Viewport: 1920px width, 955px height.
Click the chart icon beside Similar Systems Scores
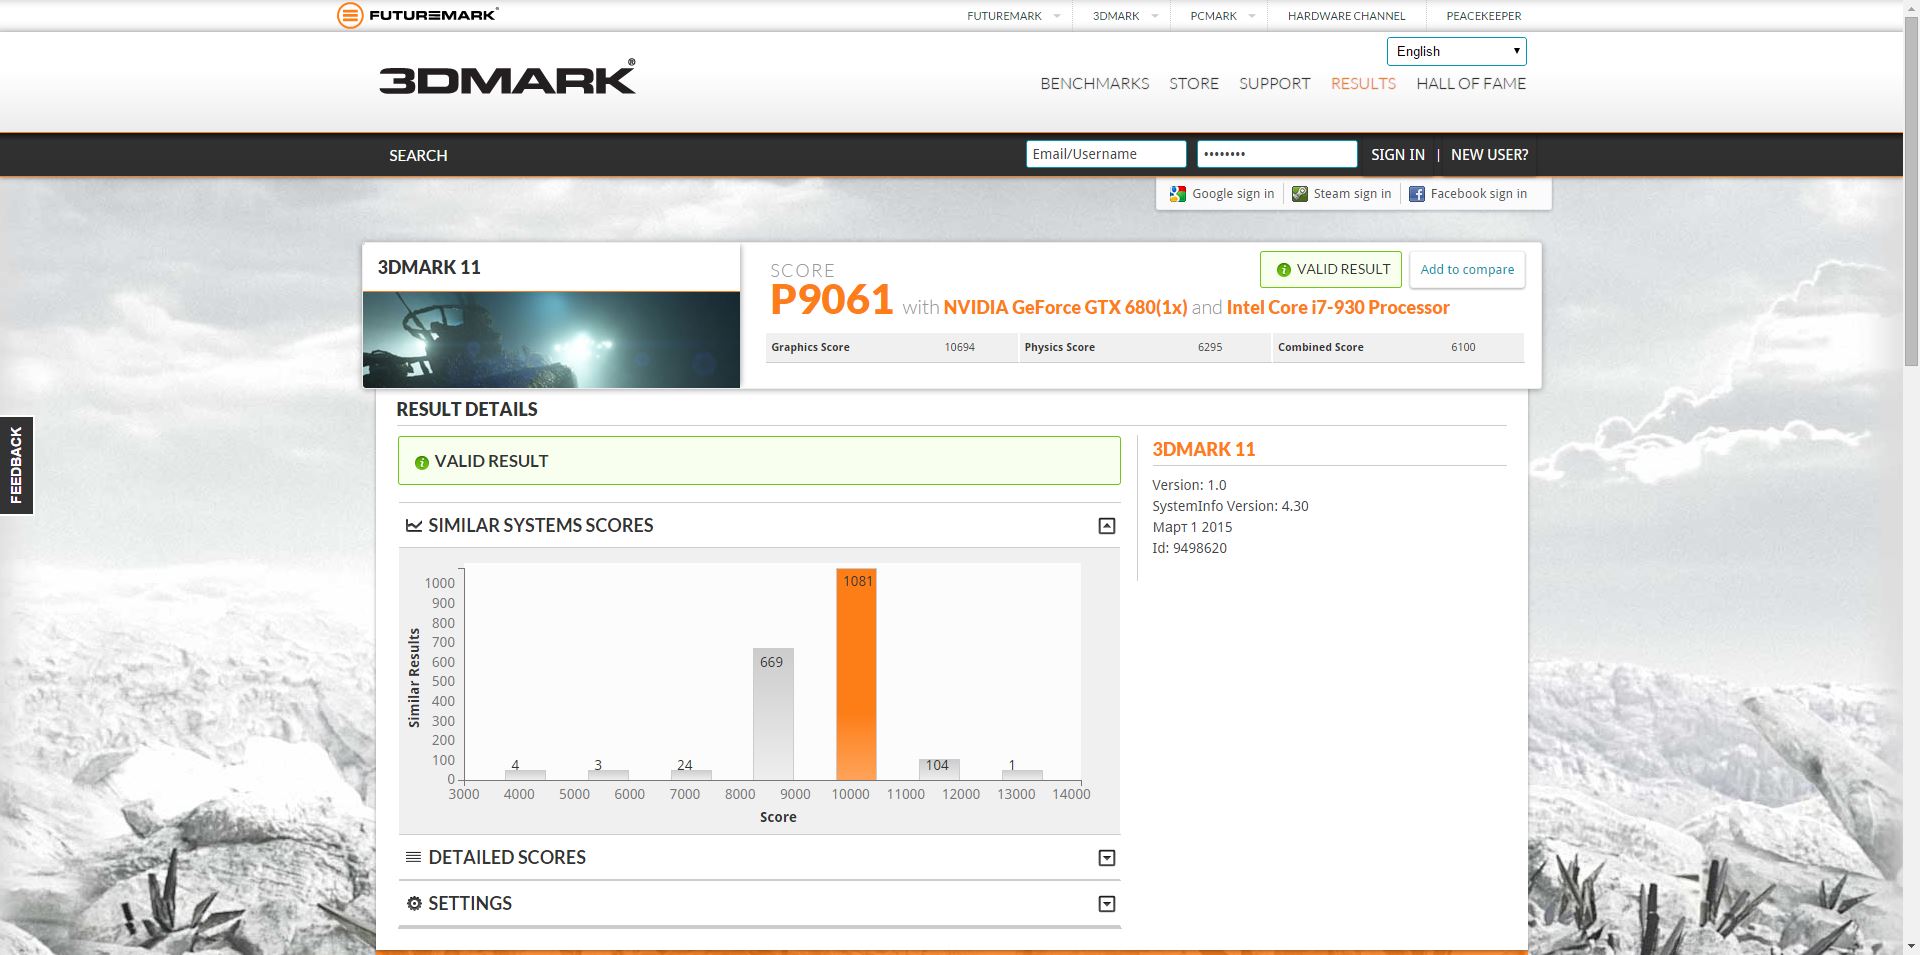click(x=414, y=525)
